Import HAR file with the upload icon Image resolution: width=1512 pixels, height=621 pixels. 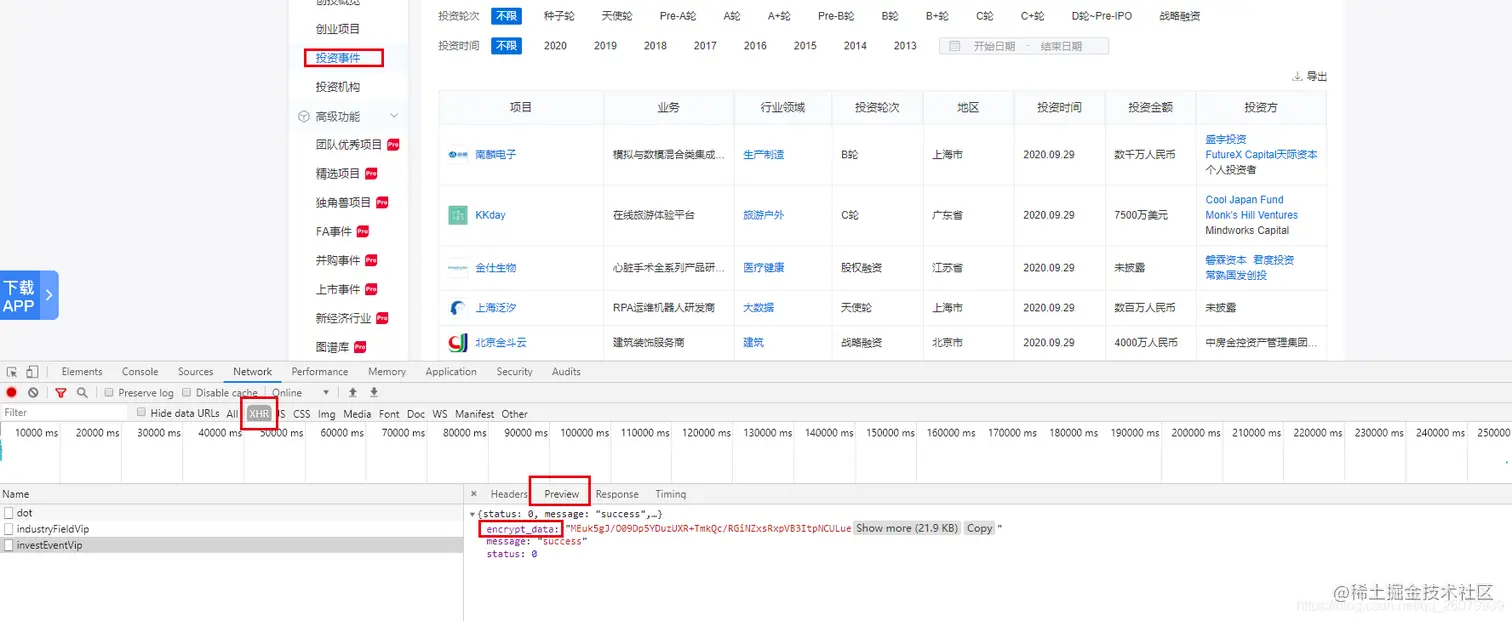(352, 392)
